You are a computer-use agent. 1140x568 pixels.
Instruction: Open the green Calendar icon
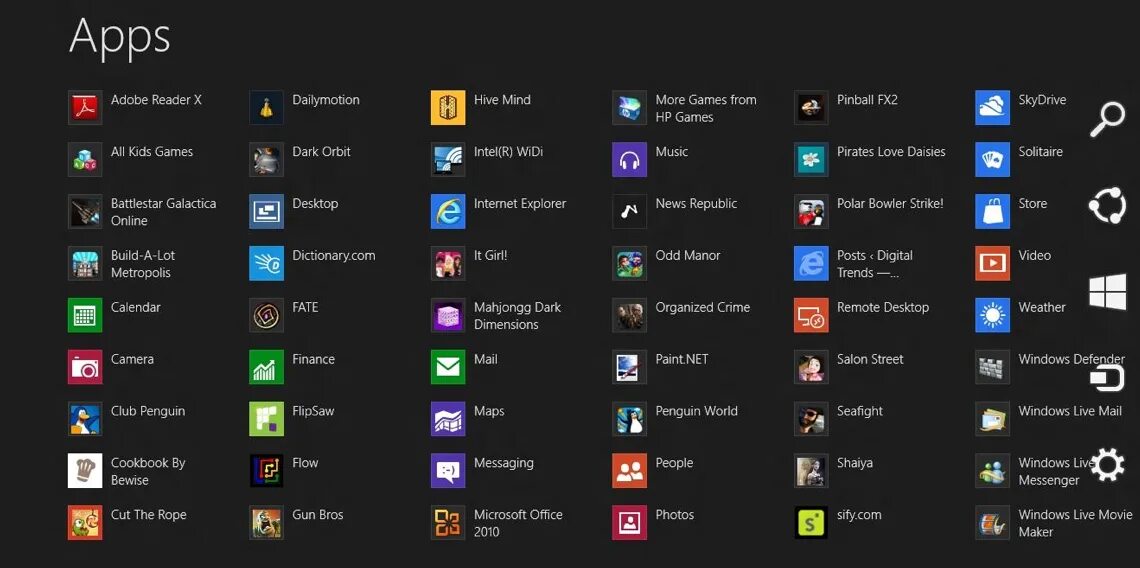pos(85,315)
